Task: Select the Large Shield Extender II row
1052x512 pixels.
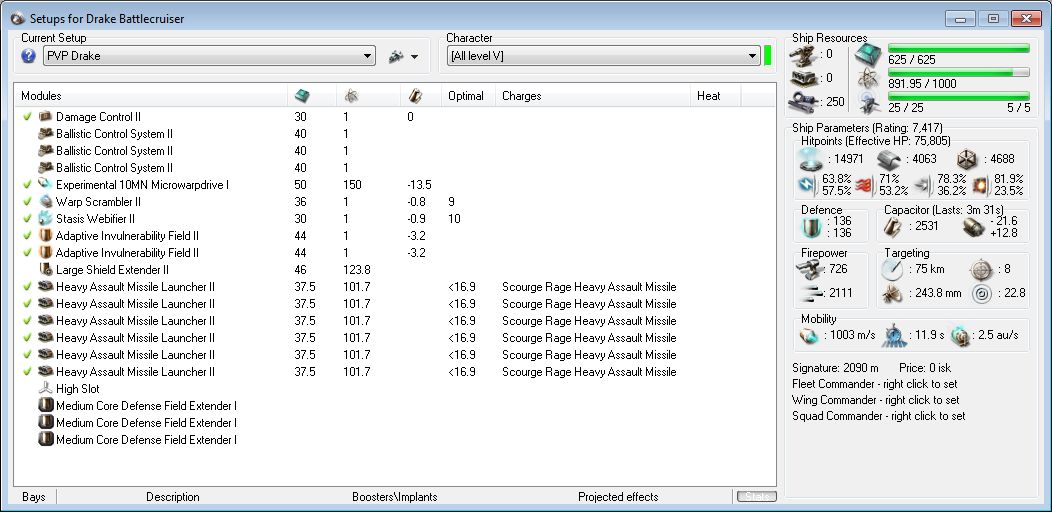Action: (x=394, y=270)
